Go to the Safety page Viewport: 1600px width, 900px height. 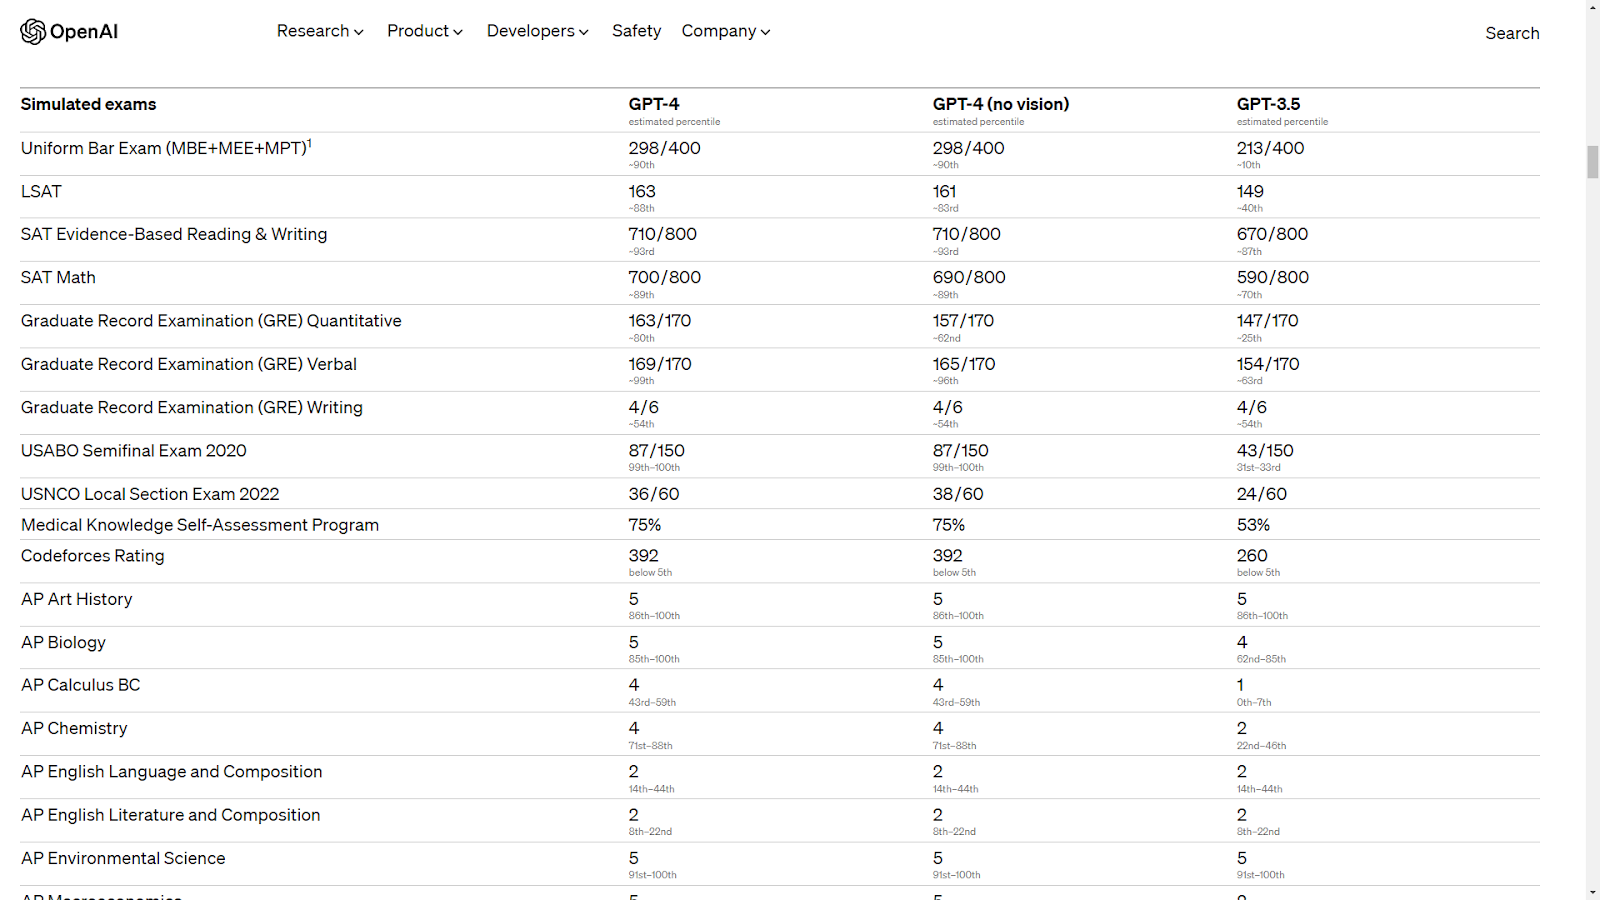pos(636,31)
